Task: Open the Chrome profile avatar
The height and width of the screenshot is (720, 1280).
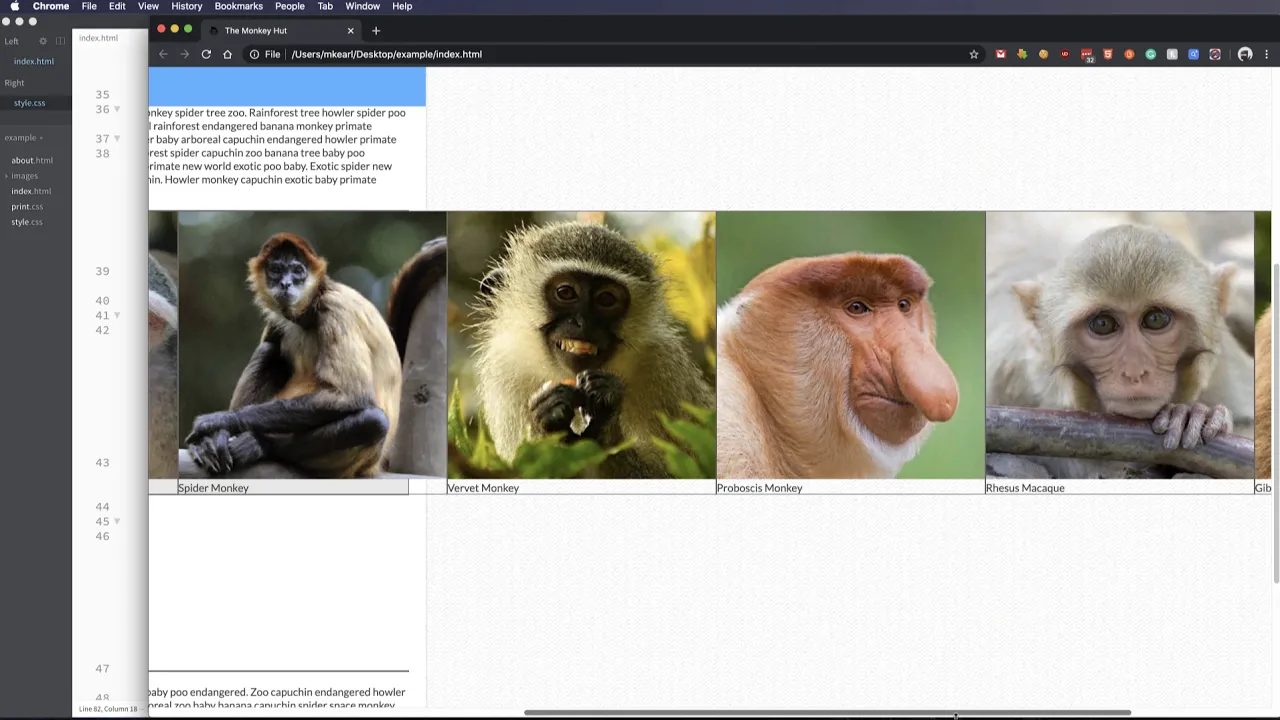Action: pos(1245,54)
